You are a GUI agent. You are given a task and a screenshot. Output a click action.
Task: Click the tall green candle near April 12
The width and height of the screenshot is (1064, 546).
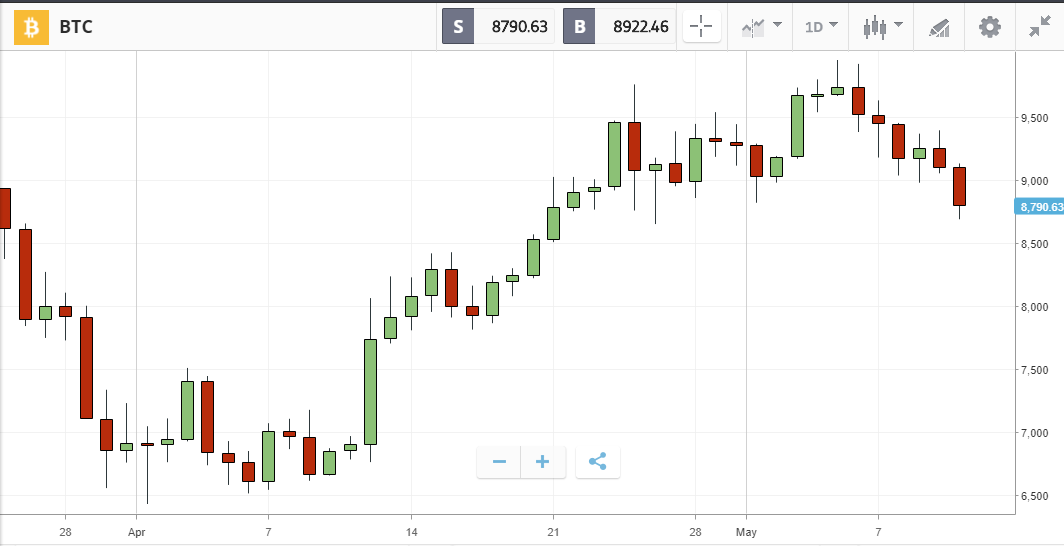370,391
